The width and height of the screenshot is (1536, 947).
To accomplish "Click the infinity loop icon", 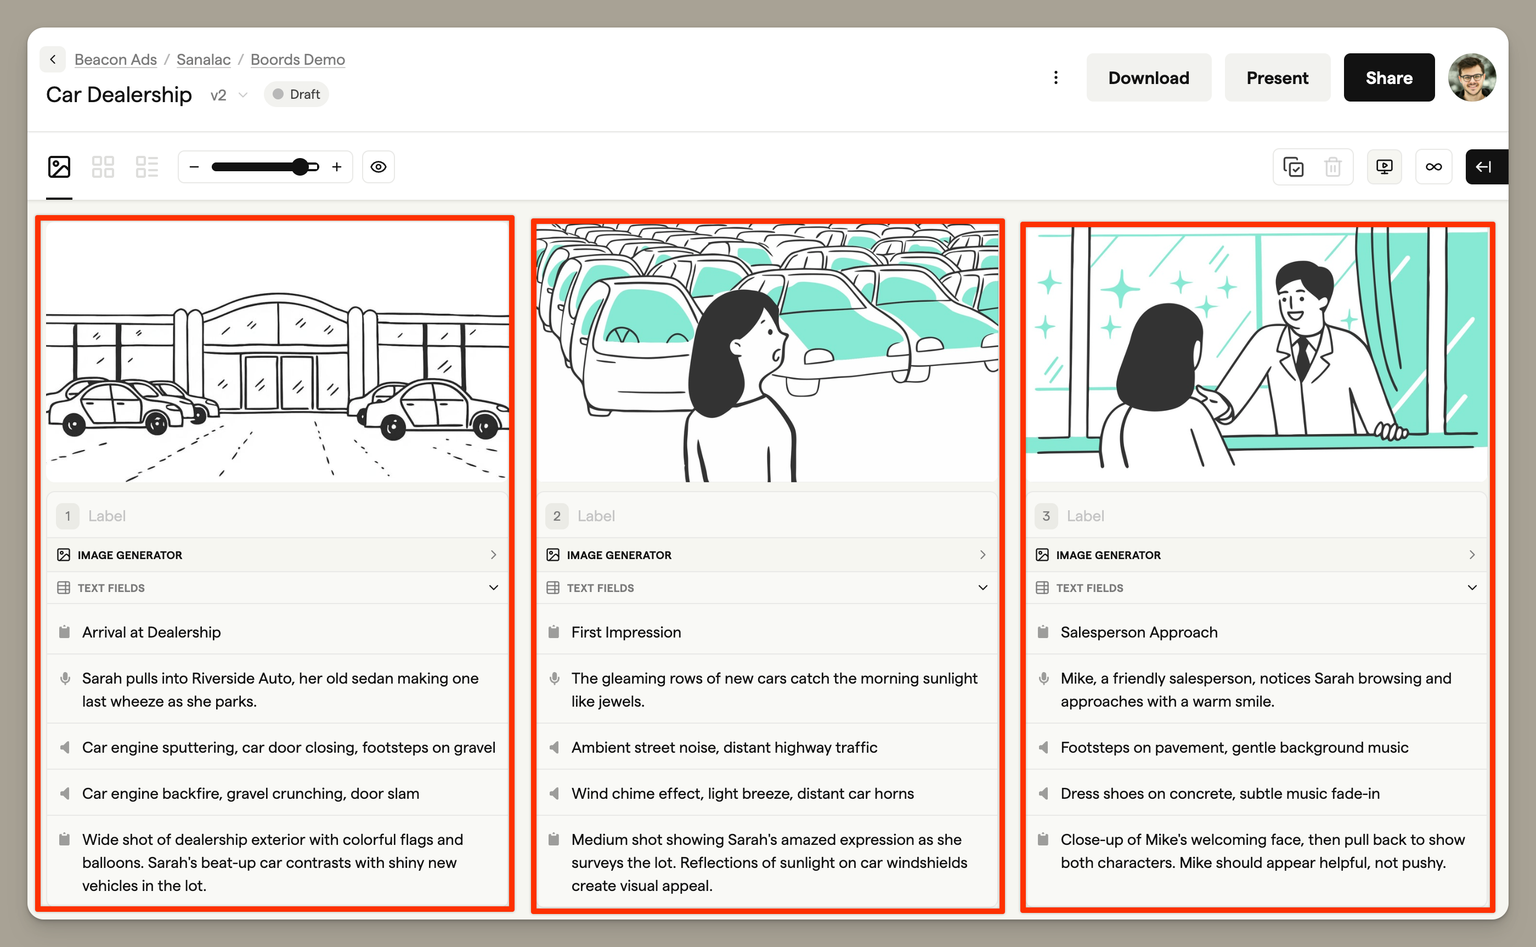I will point(1434,167).
